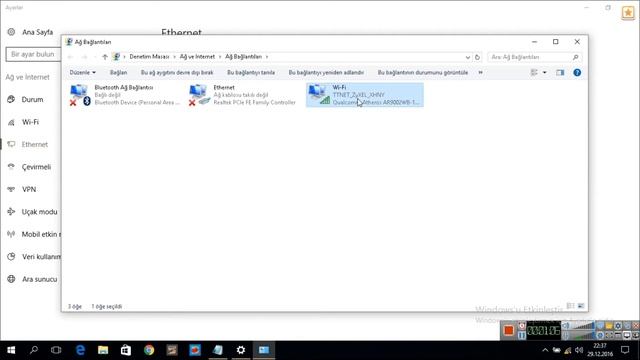Click Bu bağlantıyı tanıla command
The height and width of the screenshot is (360, 640).
coord(251,73)
